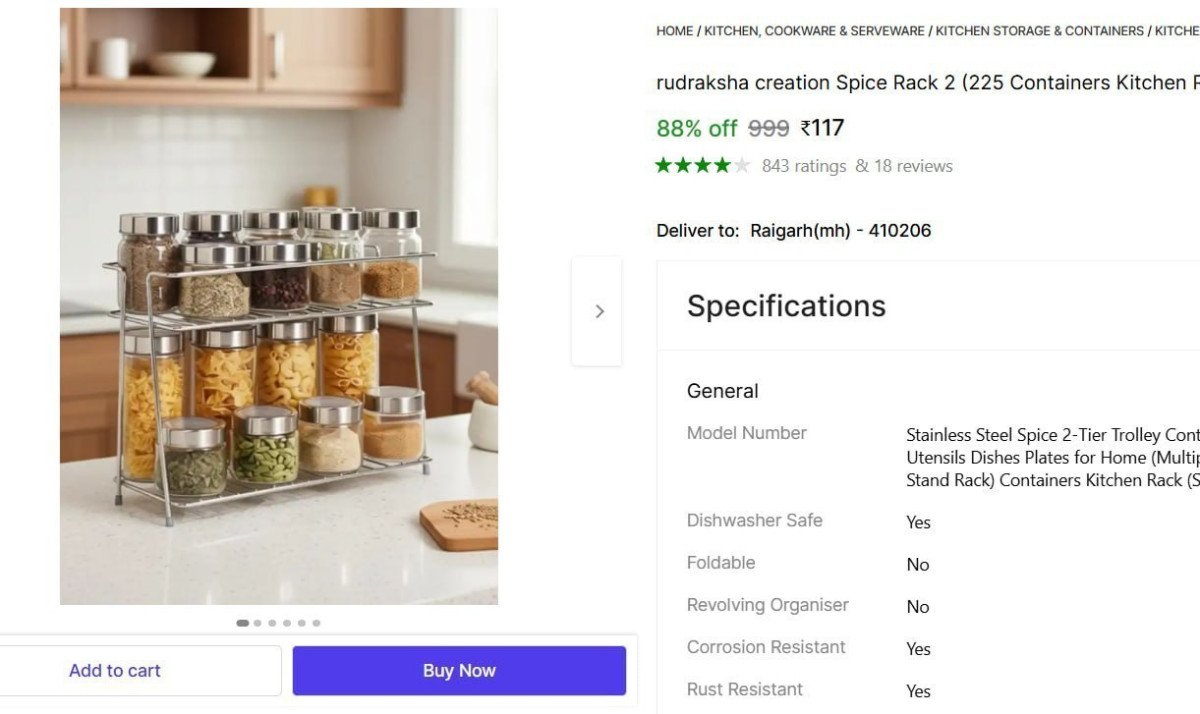Select the second carousel dot

click(257, 622)
